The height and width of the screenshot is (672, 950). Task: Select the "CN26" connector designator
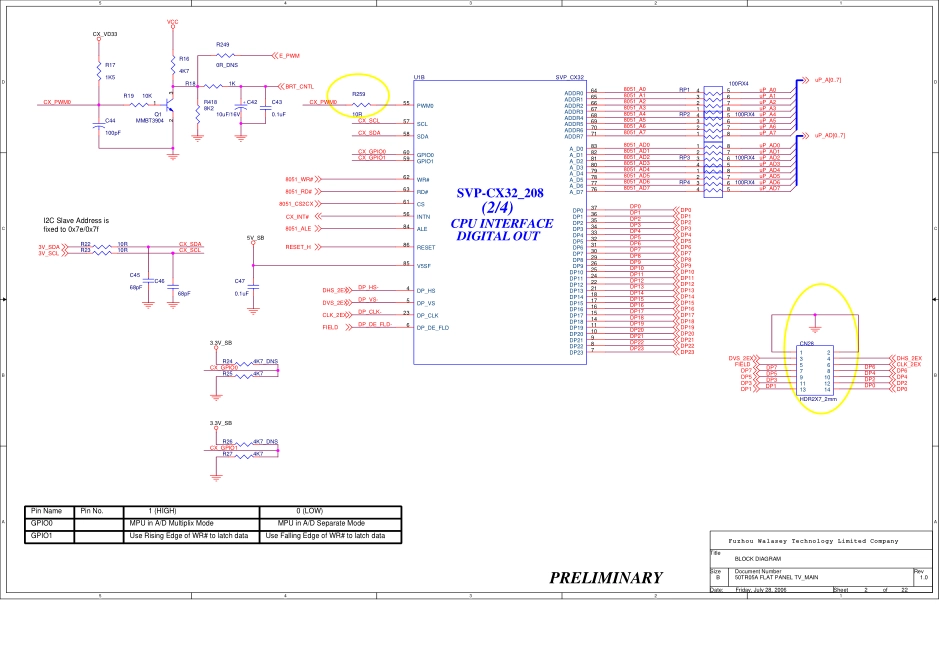pos(806,344)
